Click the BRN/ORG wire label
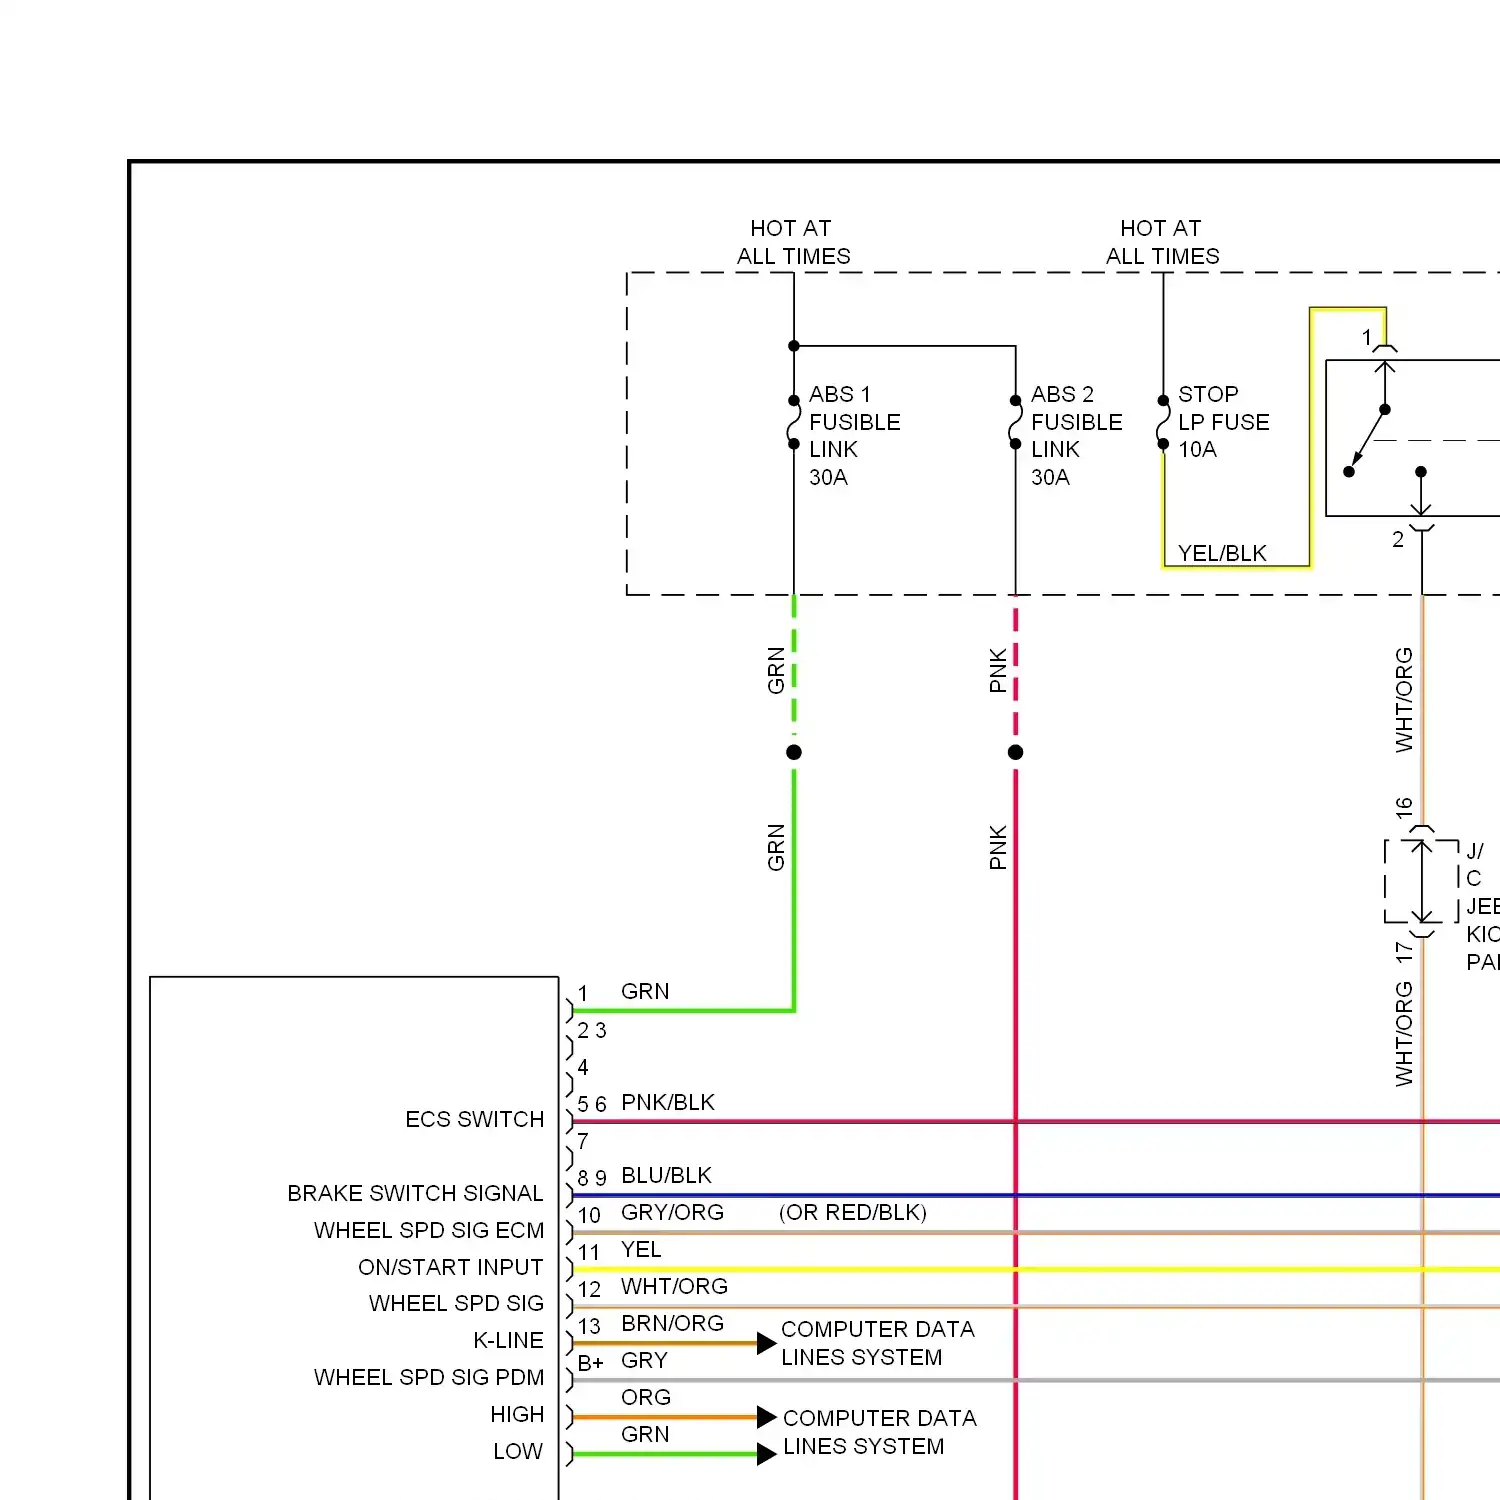Screen dimensions: 1500x1500 (672, 1323)
